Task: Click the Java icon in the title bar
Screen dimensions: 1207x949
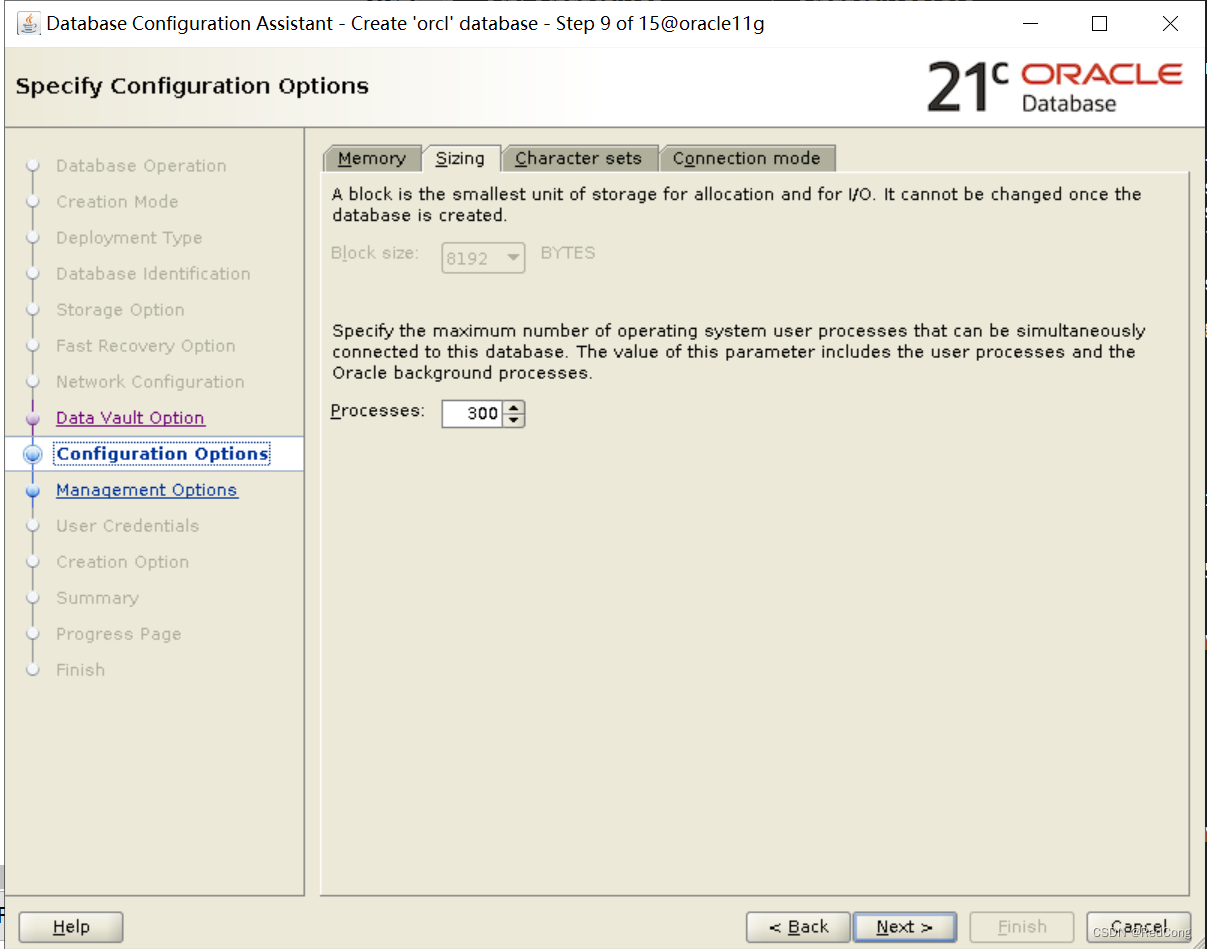Action: (29, 23)
